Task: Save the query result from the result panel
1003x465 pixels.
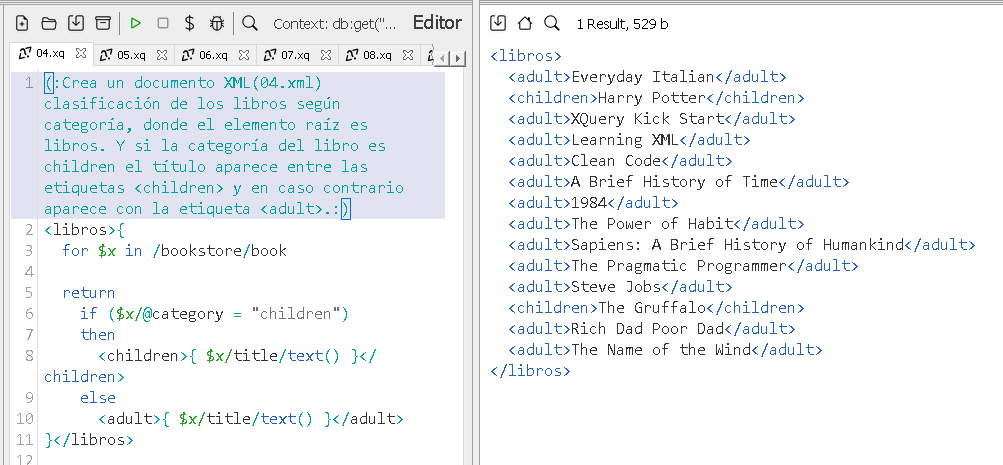Action: point(498,23)
